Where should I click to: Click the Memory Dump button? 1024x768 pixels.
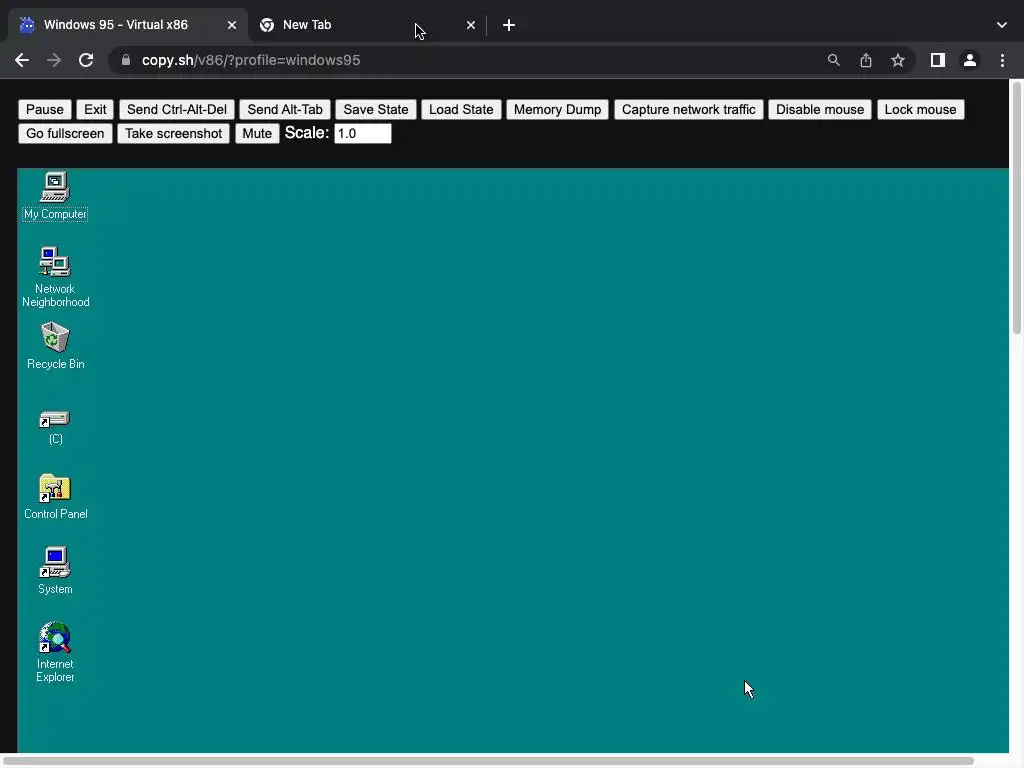click(557, 110)
